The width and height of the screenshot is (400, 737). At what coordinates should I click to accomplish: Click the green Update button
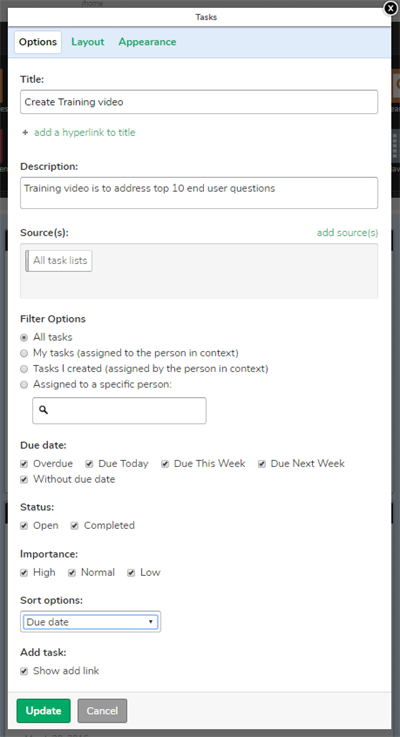[44, 711]
